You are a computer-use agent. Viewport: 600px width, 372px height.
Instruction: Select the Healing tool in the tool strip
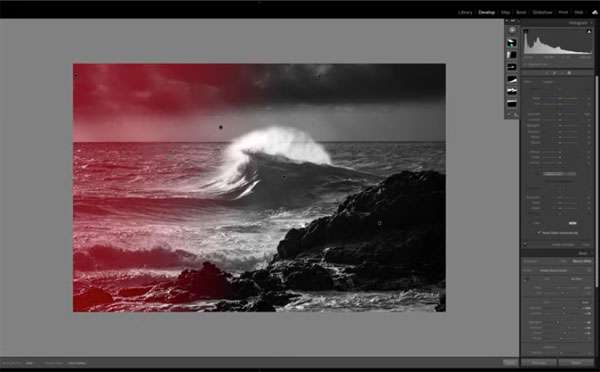pyautogui.click(x=554, y=73)
